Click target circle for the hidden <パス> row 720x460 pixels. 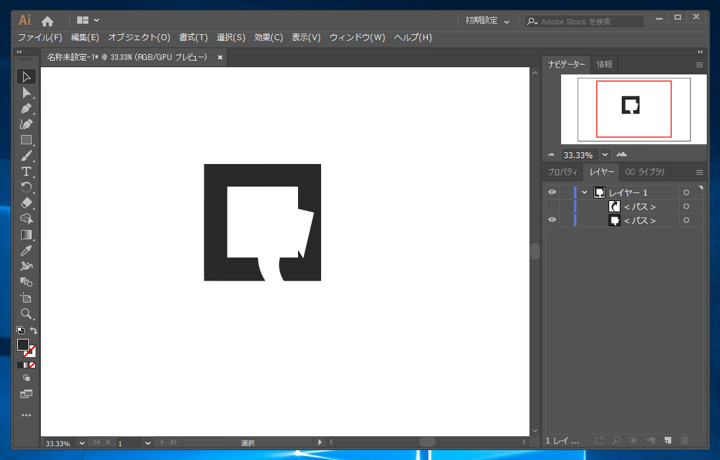pyautogui.click(x=686, y=207)
